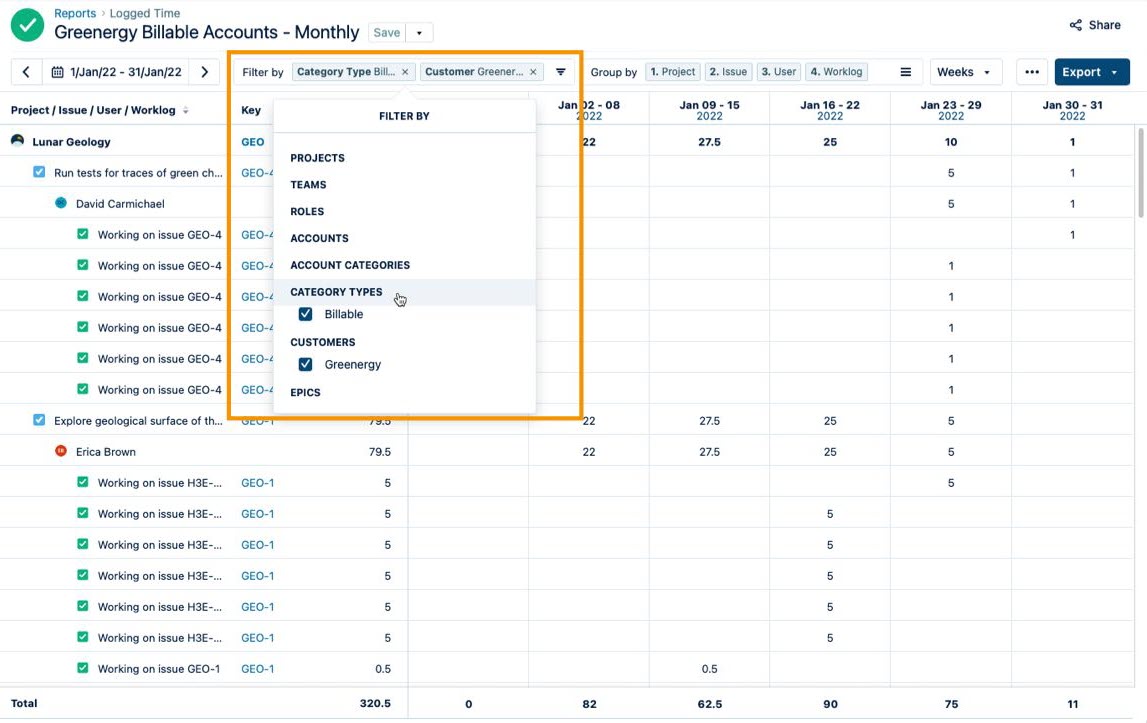Uncheck the Billable category type filter

[x=305, y=314]
